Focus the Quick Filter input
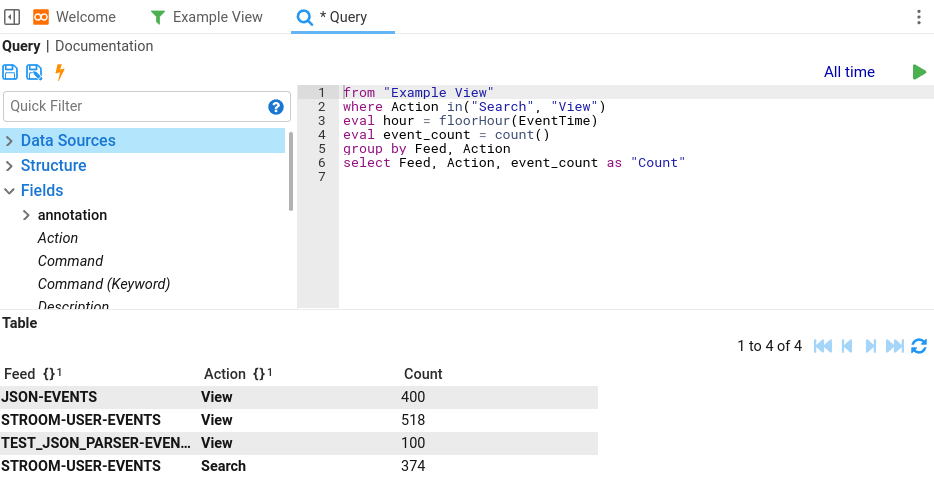Viewport: 934px width, 495px height. point(134,106)
